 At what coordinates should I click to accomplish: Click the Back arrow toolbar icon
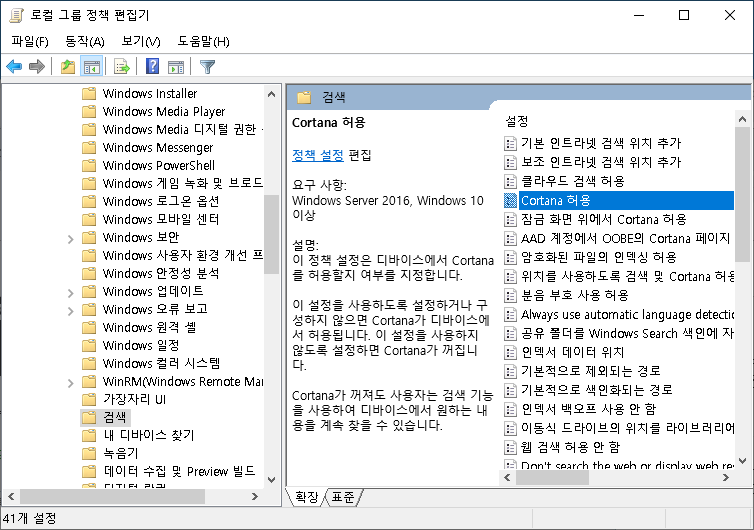point(14,67)
